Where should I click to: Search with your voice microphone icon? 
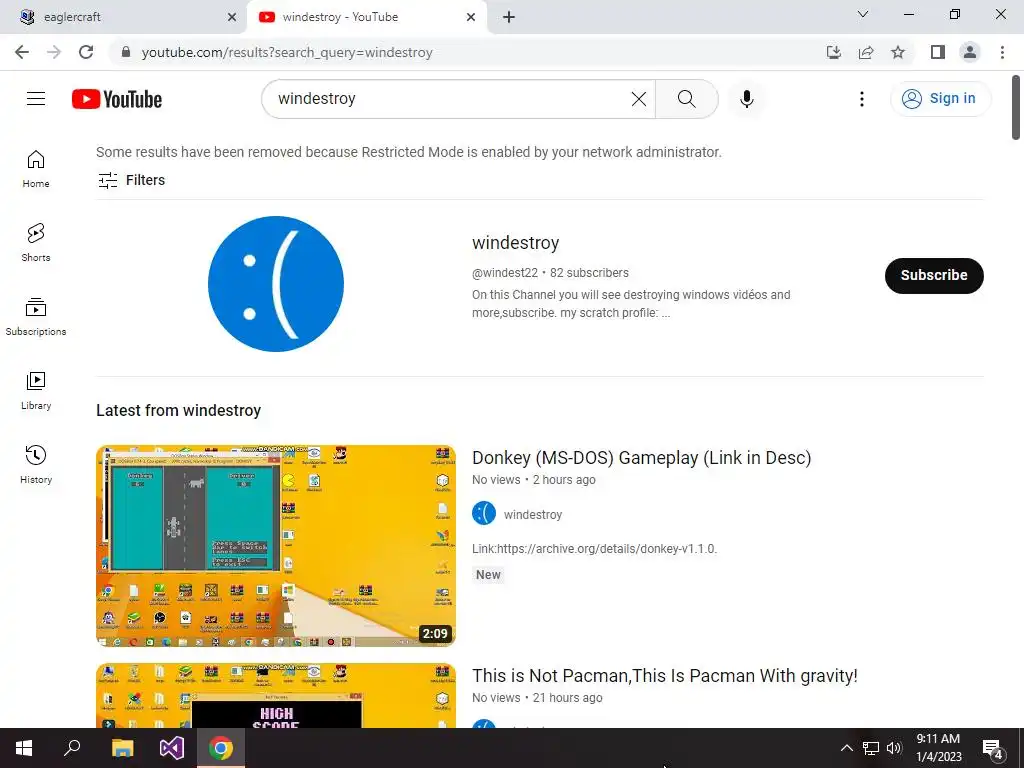click(746, 99)
